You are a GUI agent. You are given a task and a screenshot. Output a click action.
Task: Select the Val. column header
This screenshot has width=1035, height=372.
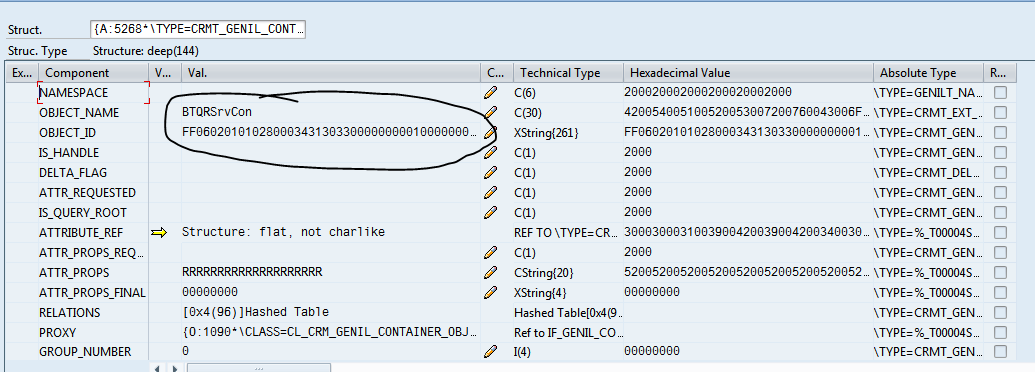point(330,73)
